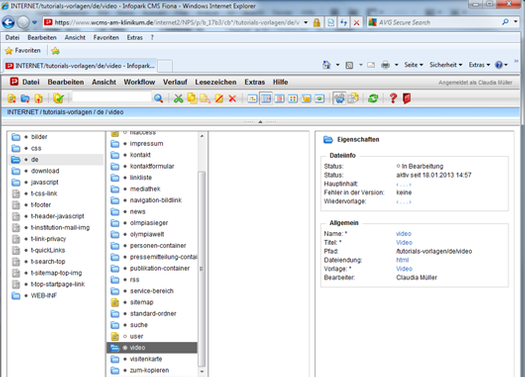Open the Extras dropdown in IE command bar
Screen dimensions: 525x377
pyautogui.click(x=479, y=65)
